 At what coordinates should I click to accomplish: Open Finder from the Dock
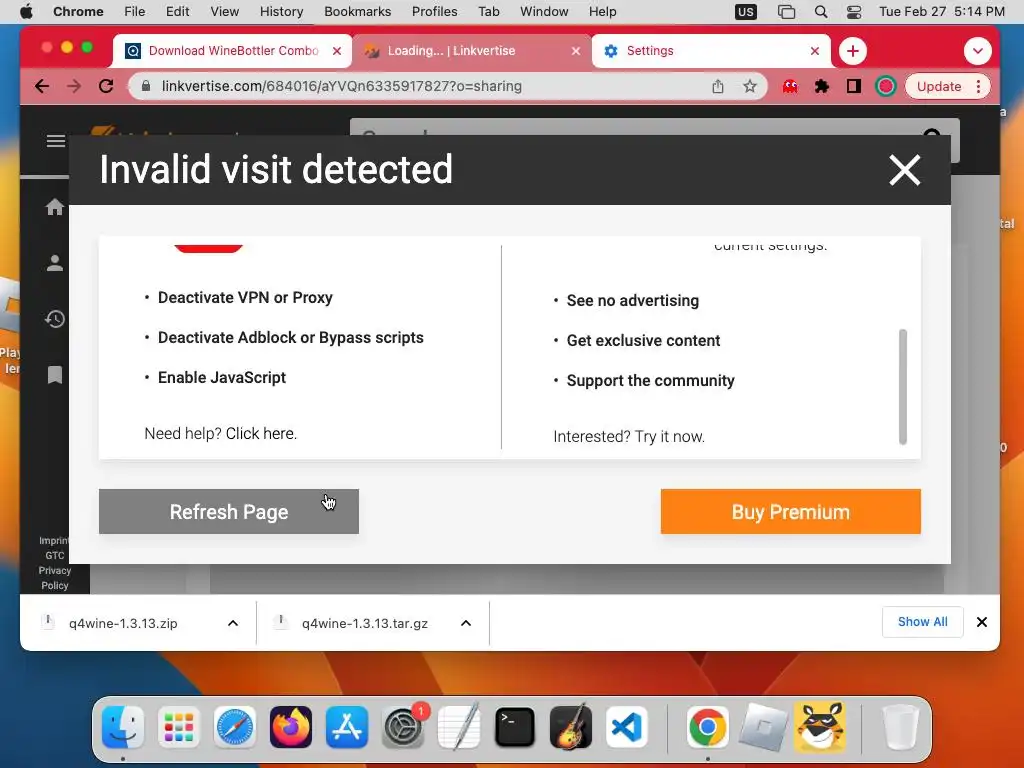(x=123, y=727)
